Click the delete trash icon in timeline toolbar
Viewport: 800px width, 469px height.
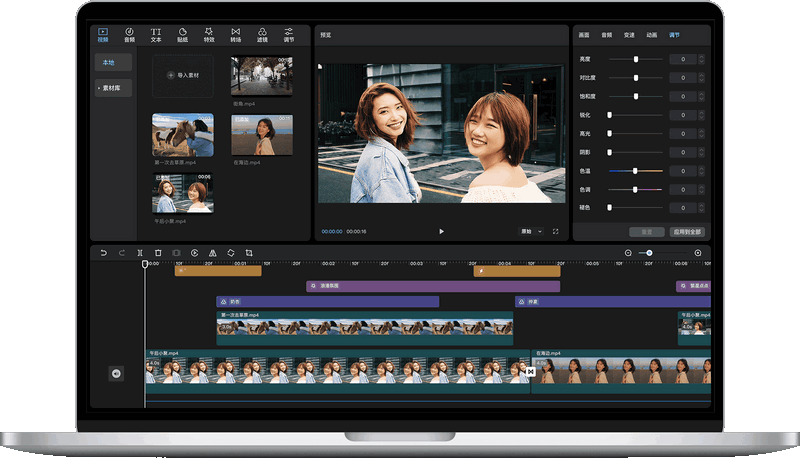(x=158, y=253)
